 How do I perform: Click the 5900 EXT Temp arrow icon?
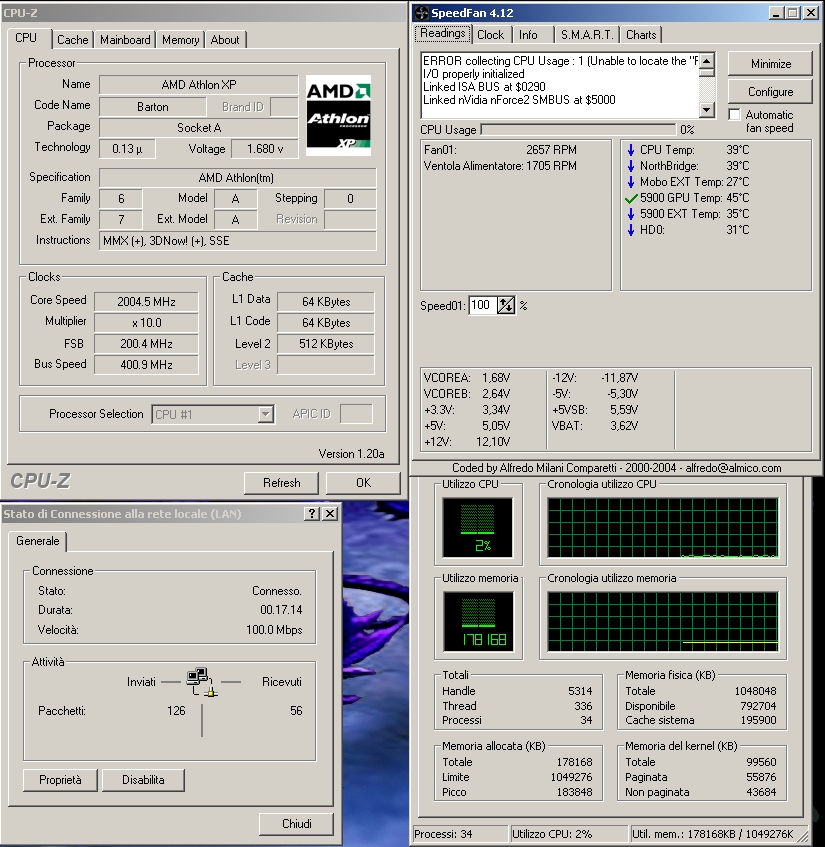(x=631, y=214)
